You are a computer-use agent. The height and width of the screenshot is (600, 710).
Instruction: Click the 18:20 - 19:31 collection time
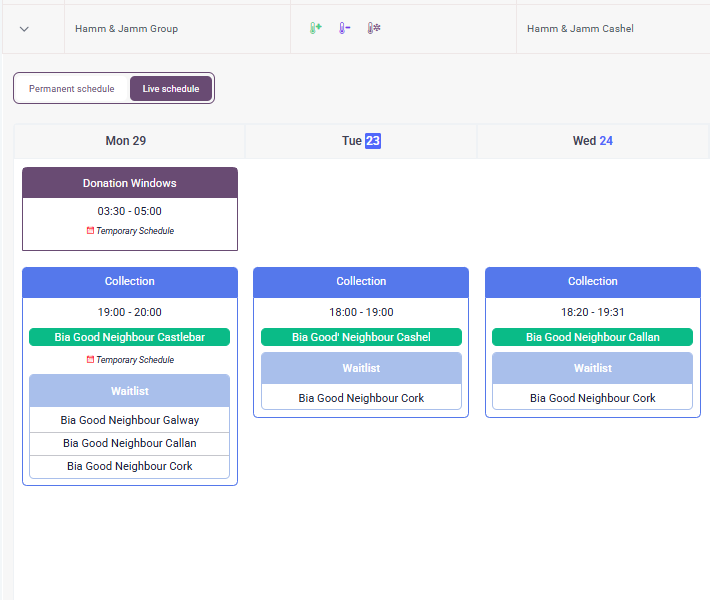click(x=593, y=312)
